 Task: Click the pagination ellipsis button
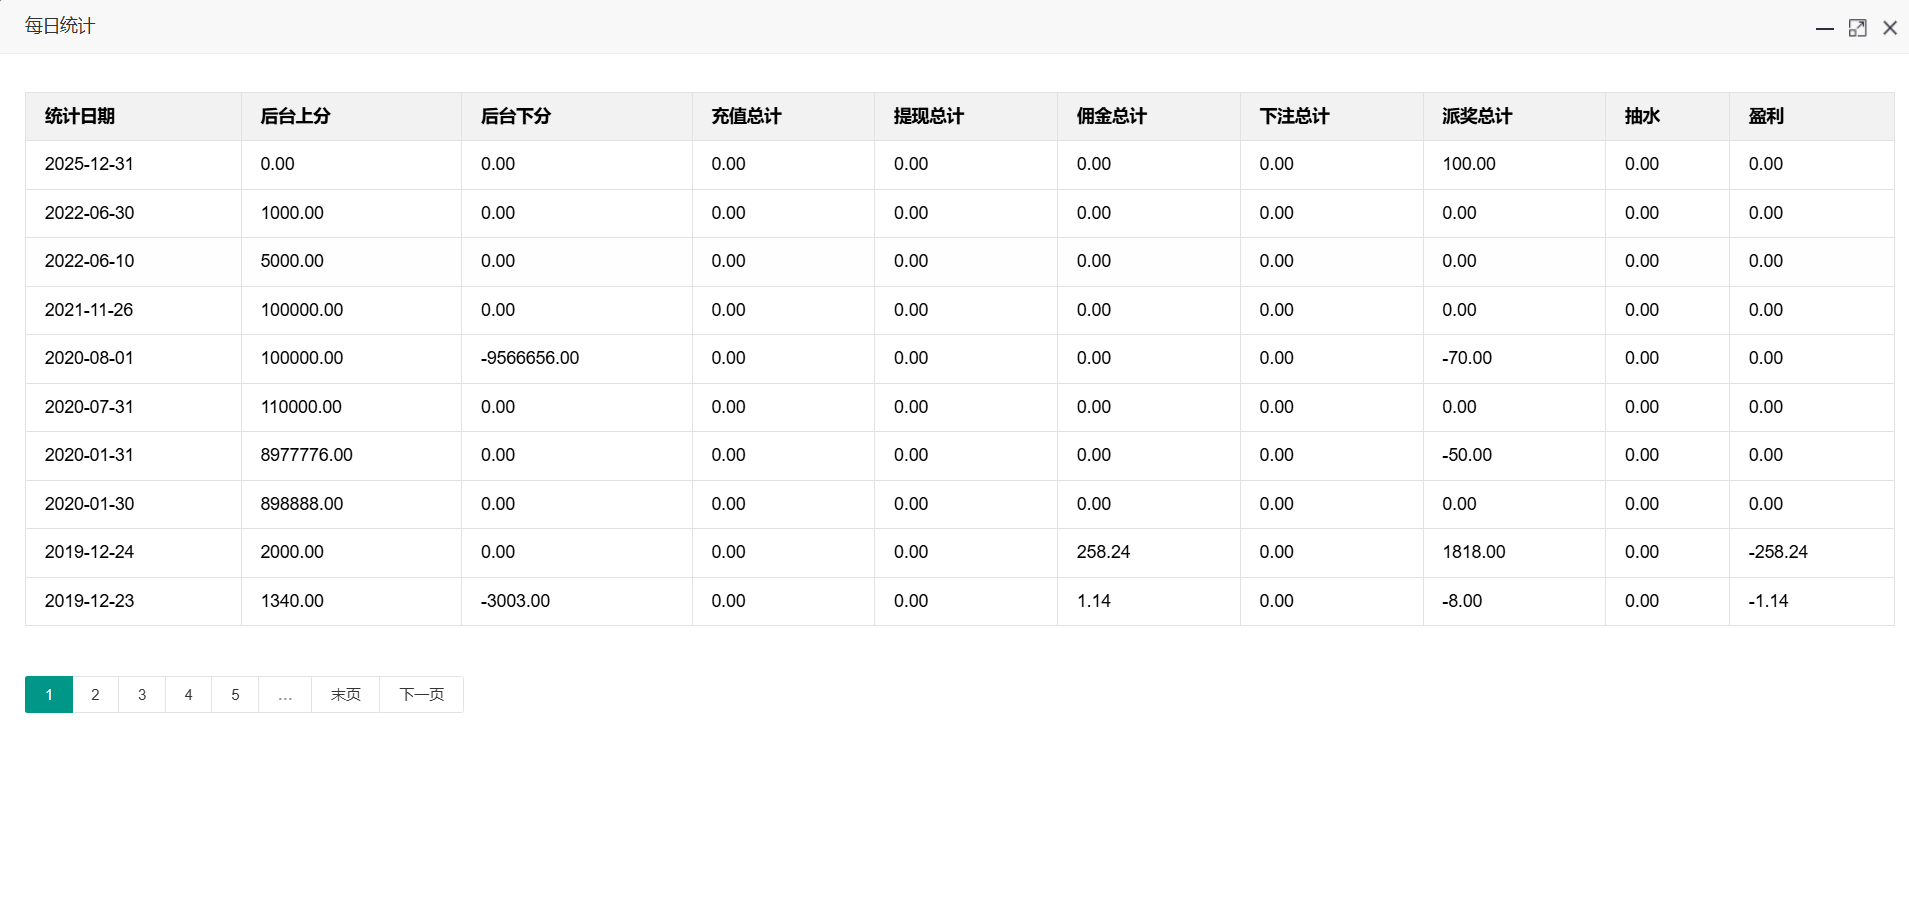point(285,694)
